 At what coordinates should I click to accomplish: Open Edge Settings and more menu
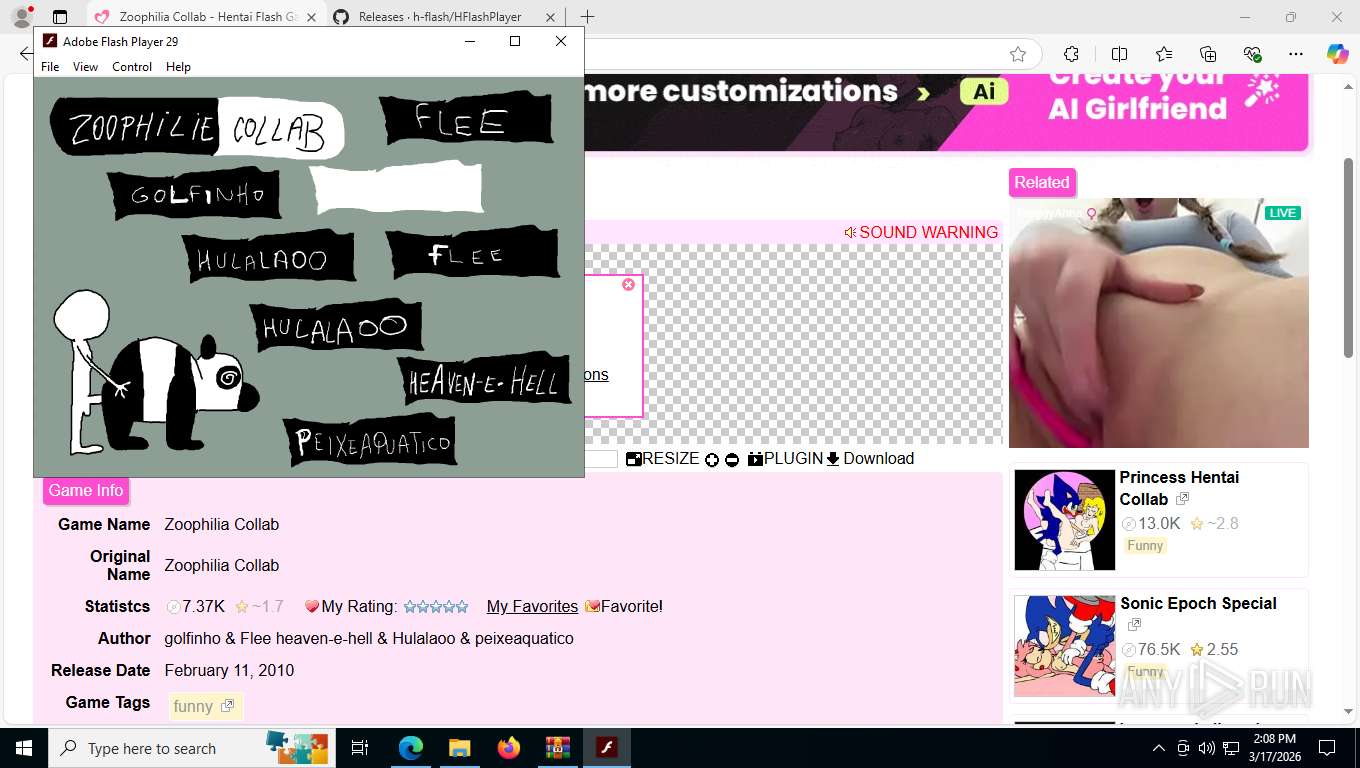click(1296, 54)
